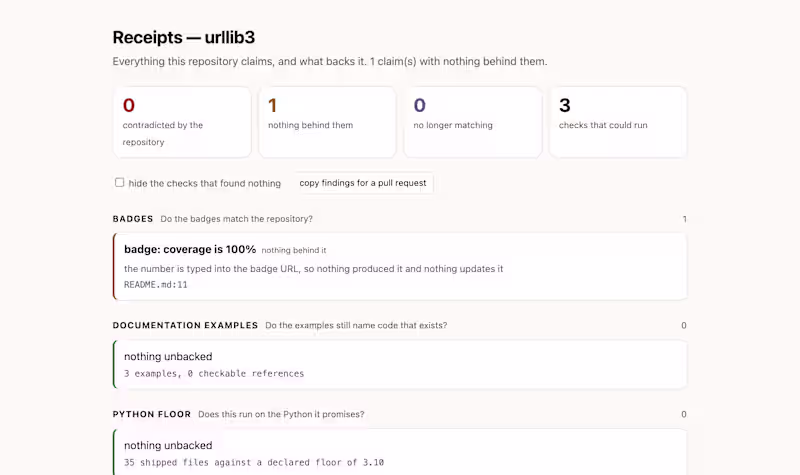Click the nothing behind it tag
This screenshot has height=475, width=800.
[x=294, y=251]
